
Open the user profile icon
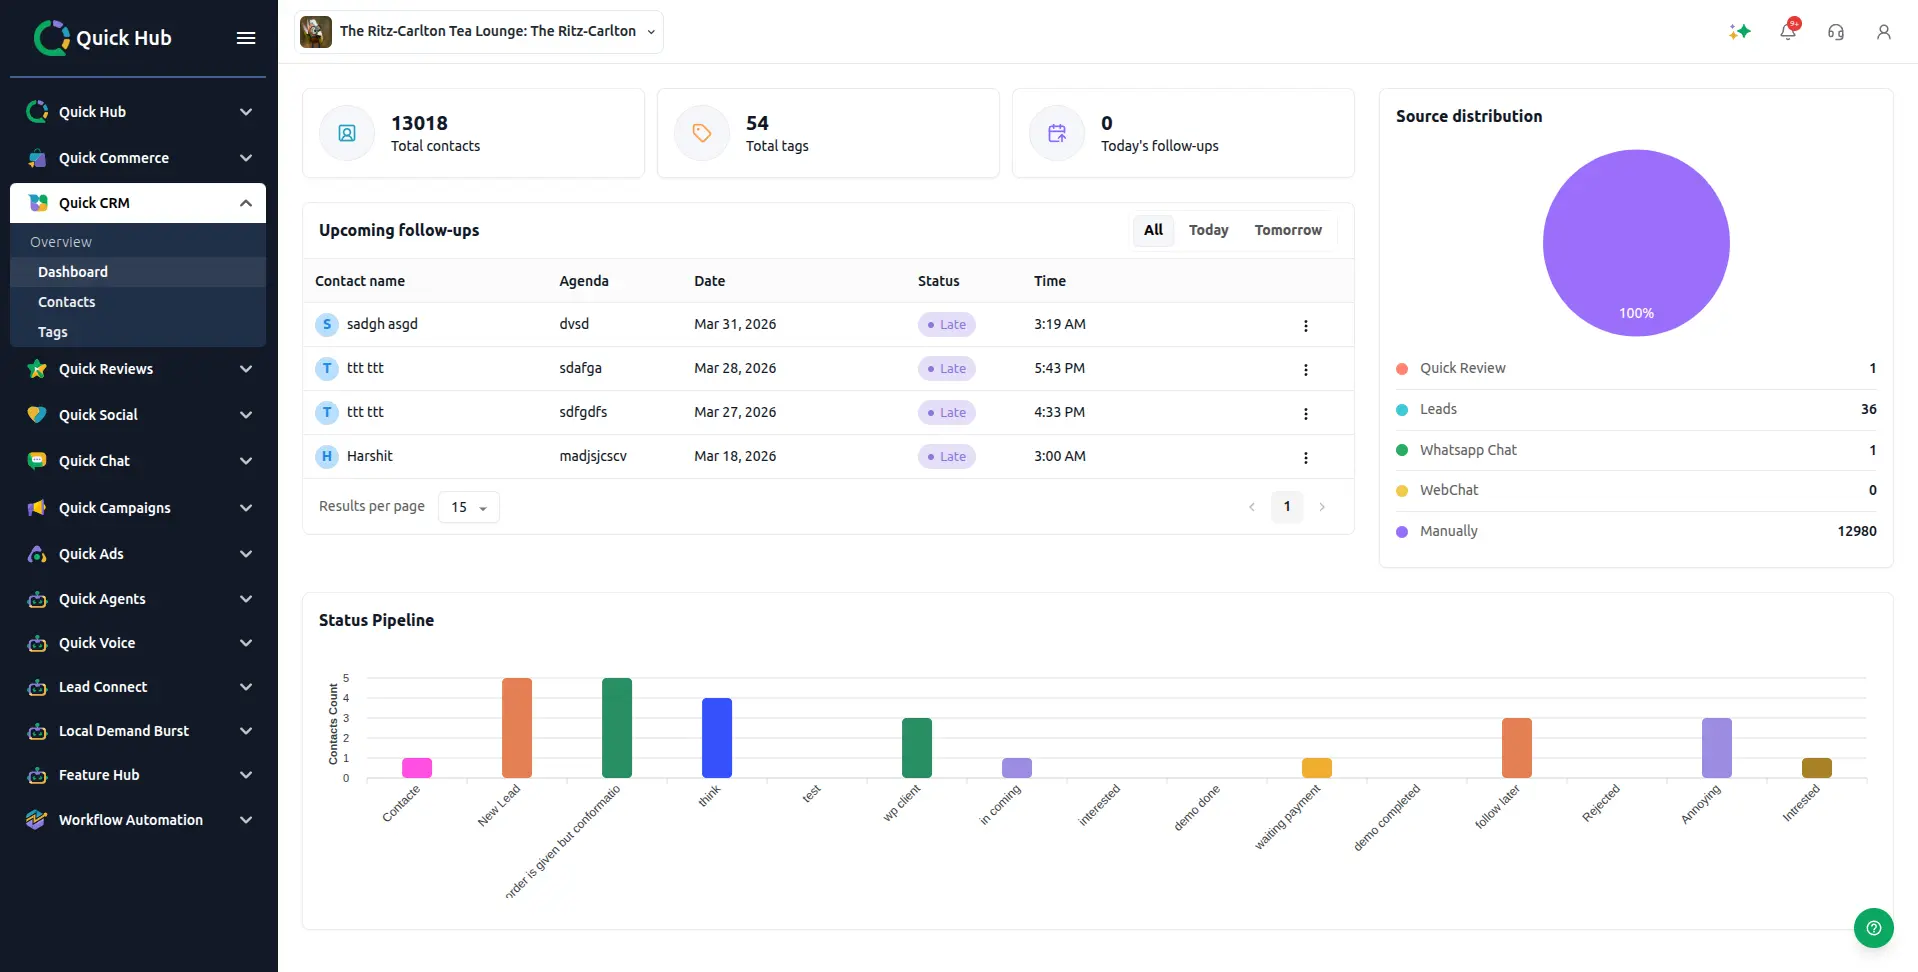pos(1884,32)
